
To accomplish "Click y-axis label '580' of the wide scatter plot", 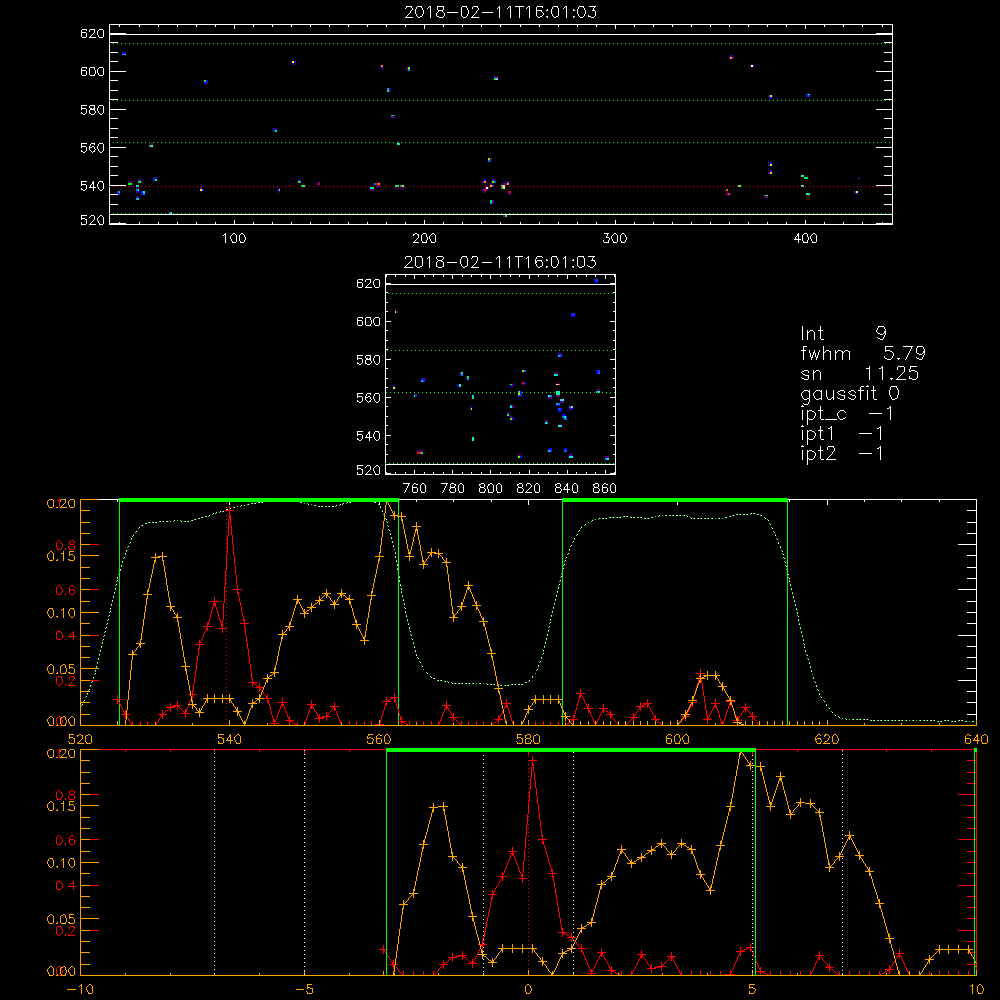I will [x=92, y=110].
